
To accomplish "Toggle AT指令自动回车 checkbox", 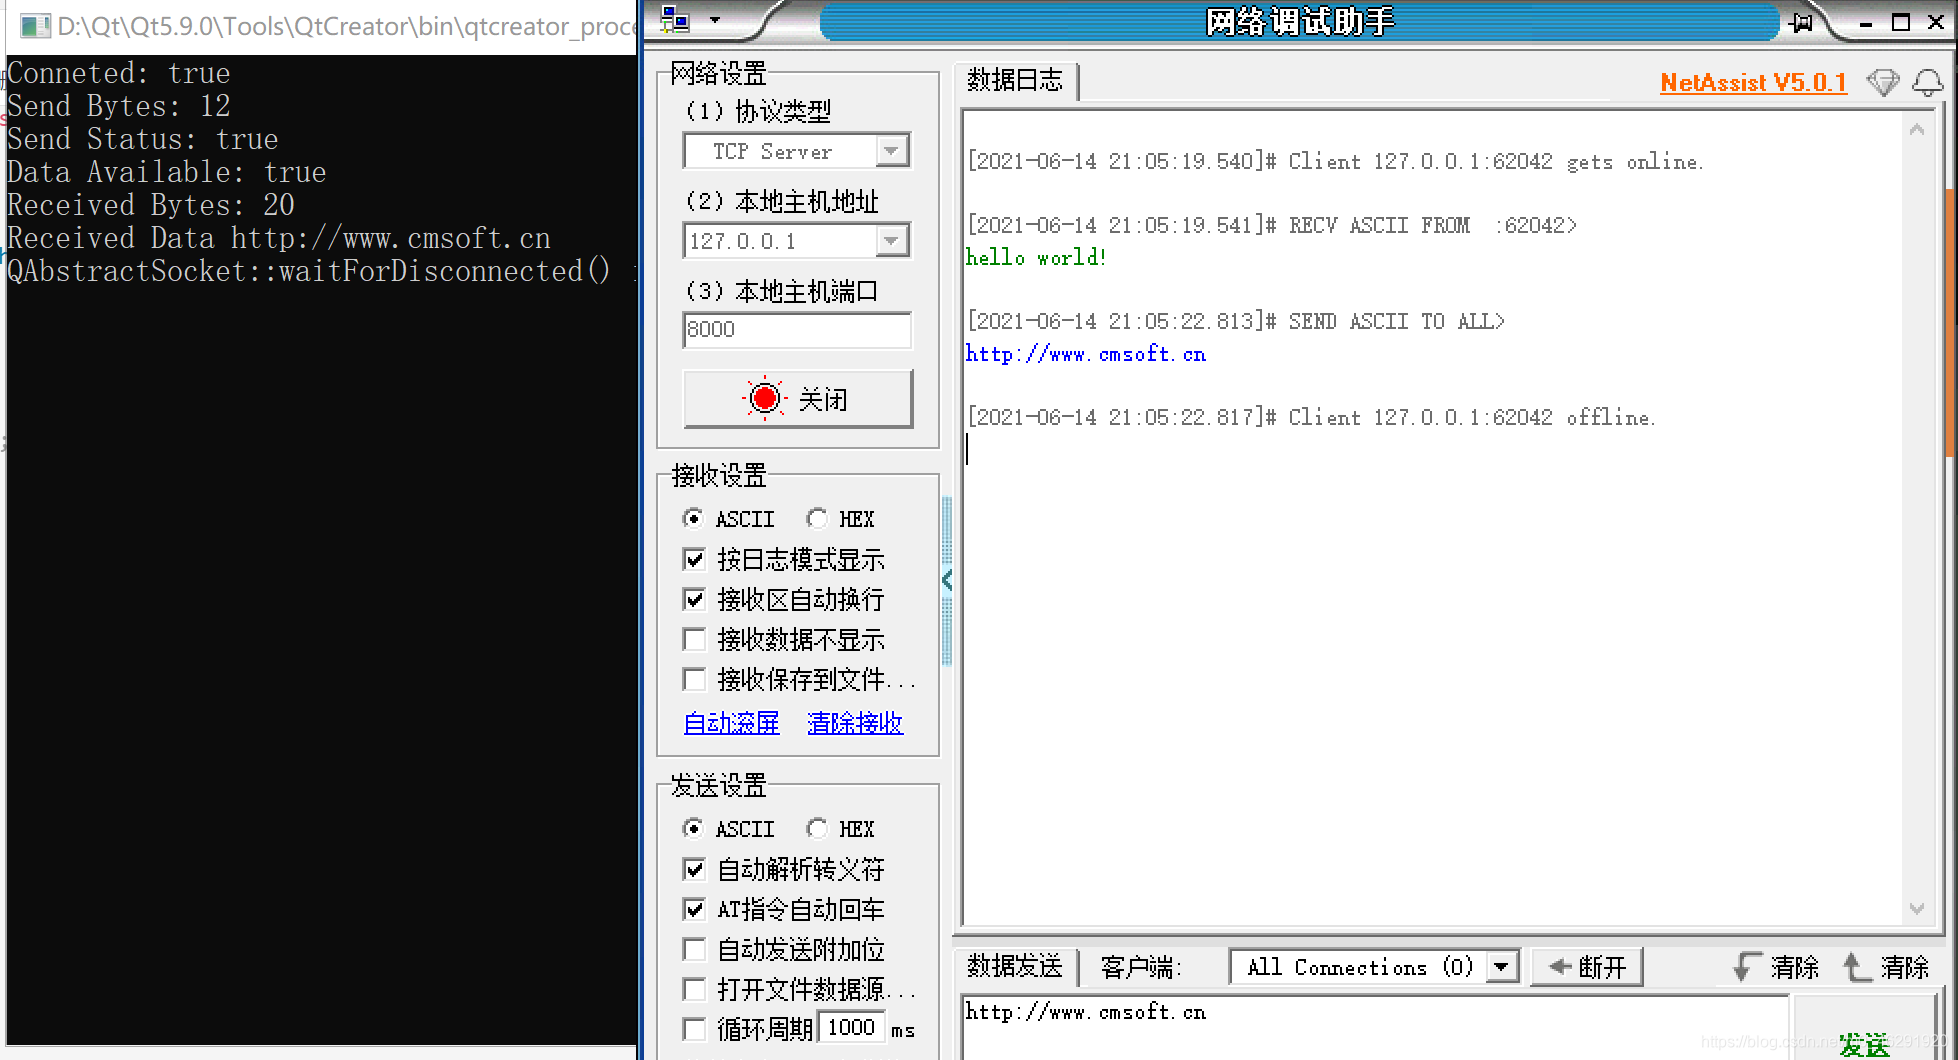I will point(694,909).
